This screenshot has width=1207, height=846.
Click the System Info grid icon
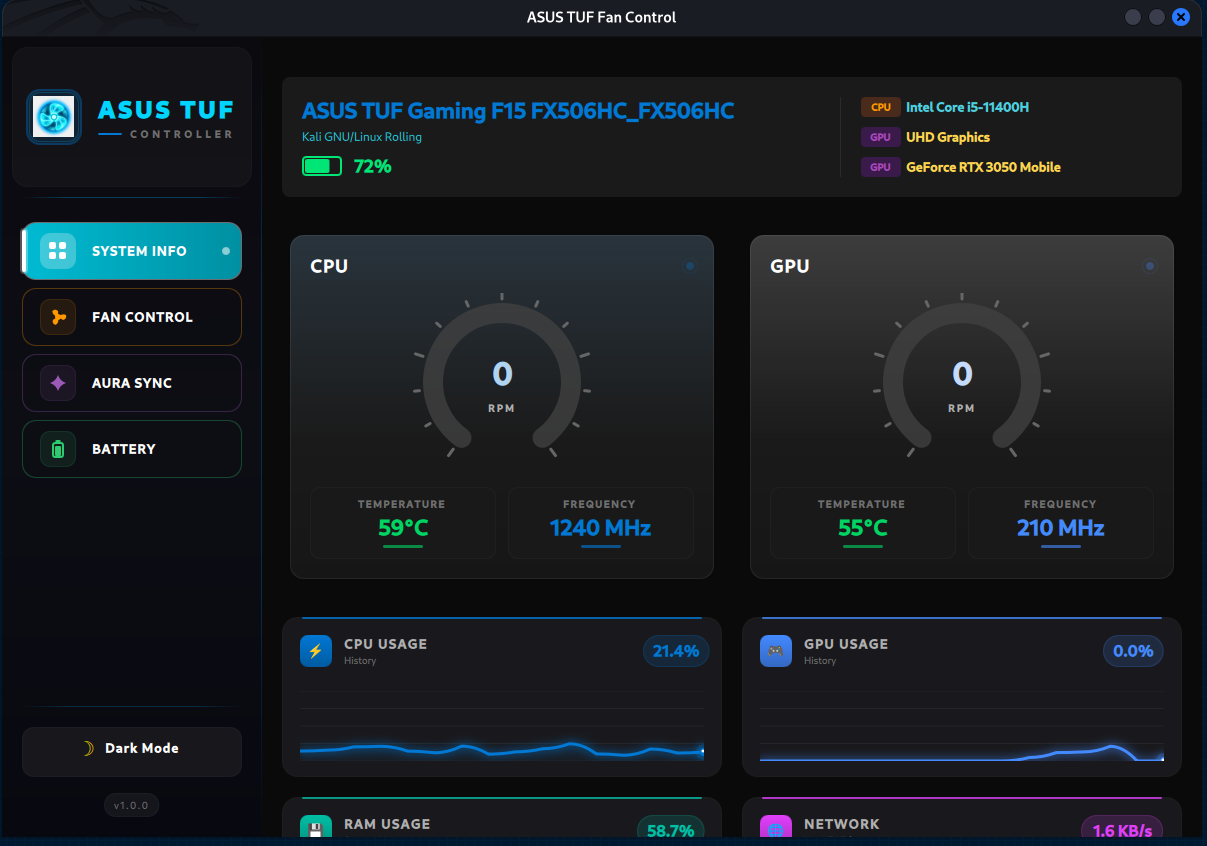(58, 251)
